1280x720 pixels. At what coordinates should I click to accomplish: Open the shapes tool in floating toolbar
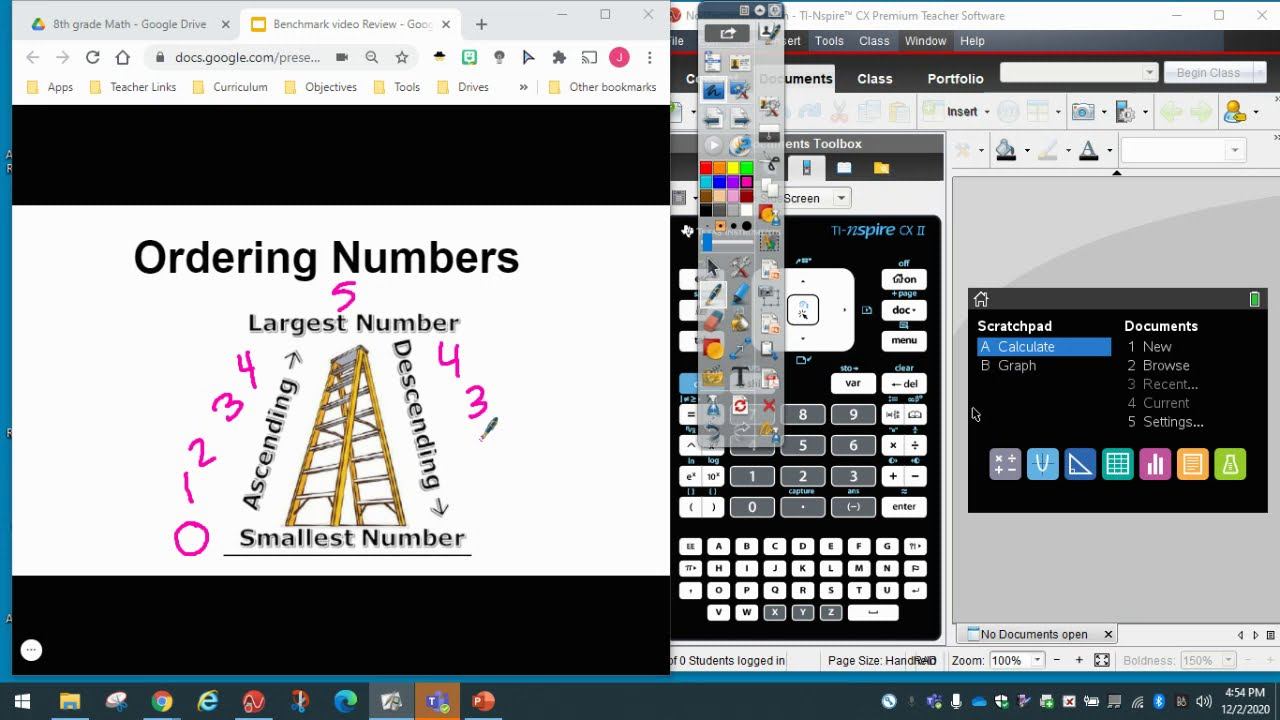coord(712,349)
